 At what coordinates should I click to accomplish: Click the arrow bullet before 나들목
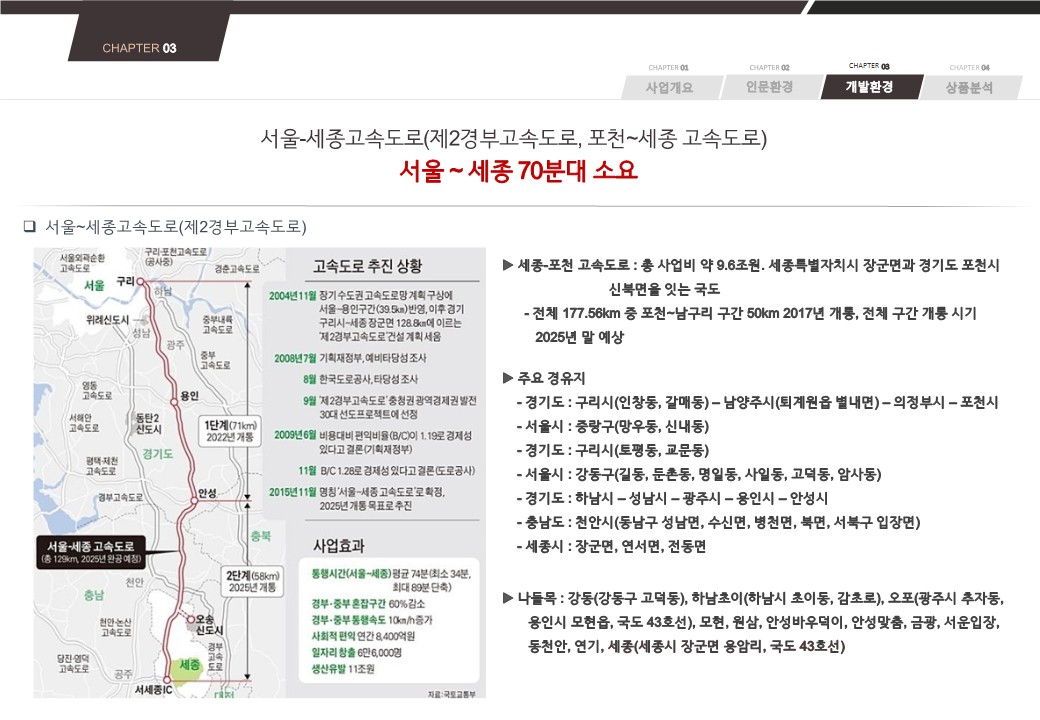[508, 599]
